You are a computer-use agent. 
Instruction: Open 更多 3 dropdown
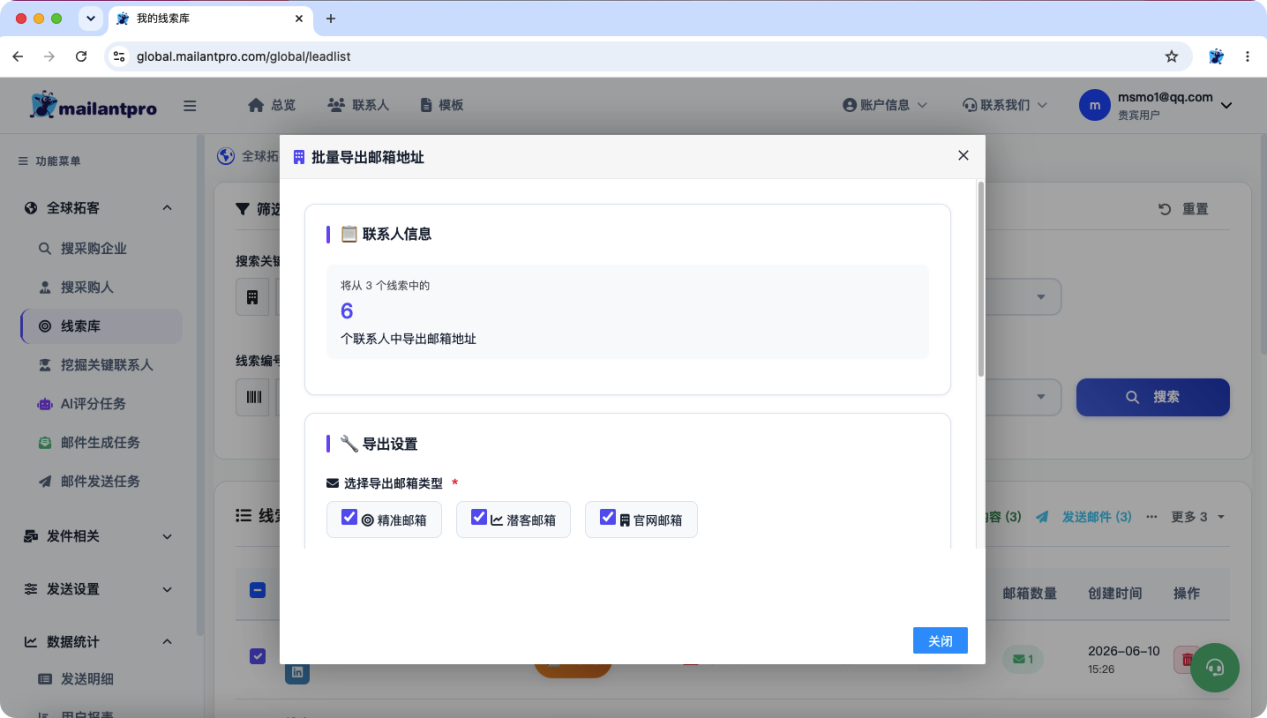1198,517
